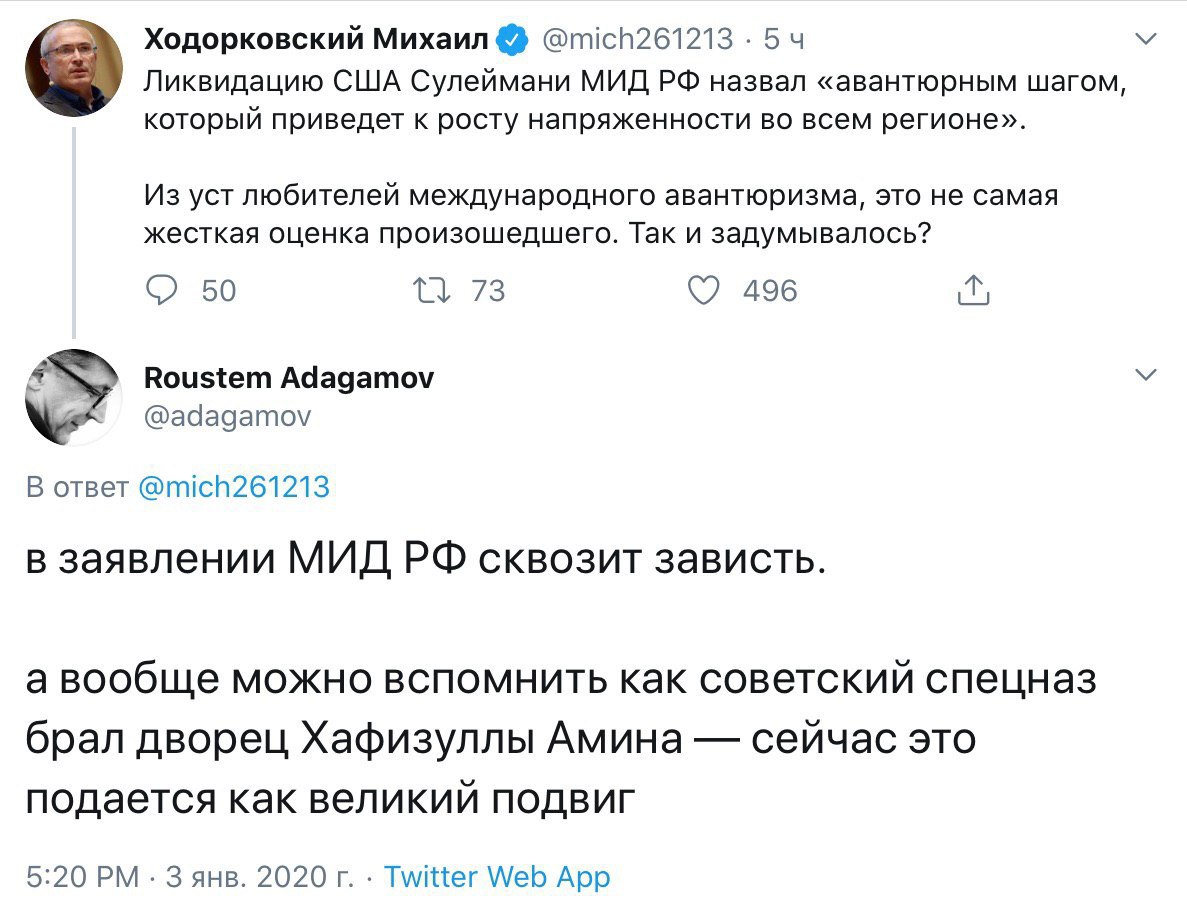Screen dimensions: 1187x923
Task: Click the @mich261213 mention after "В ответ"
Action: click(231, 487)
